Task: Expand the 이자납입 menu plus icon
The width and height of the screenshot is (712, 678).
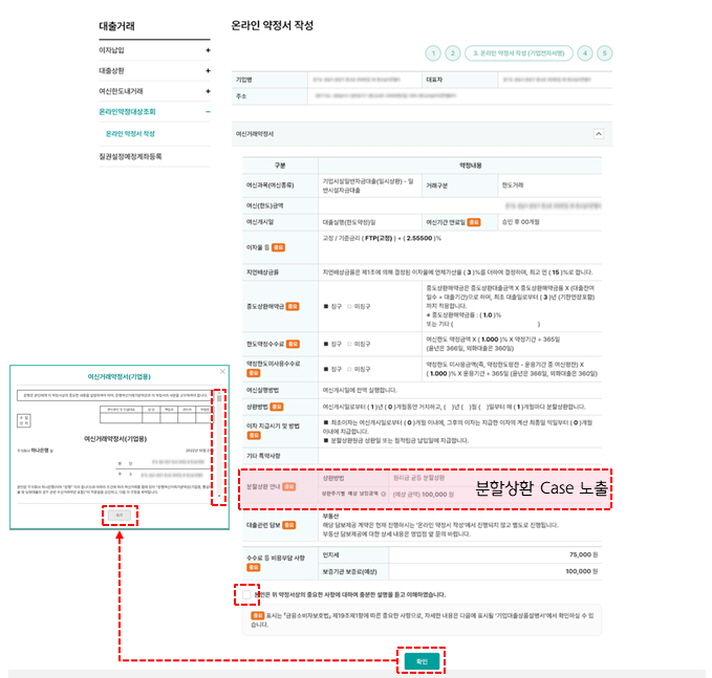Action: coord(208,49)
